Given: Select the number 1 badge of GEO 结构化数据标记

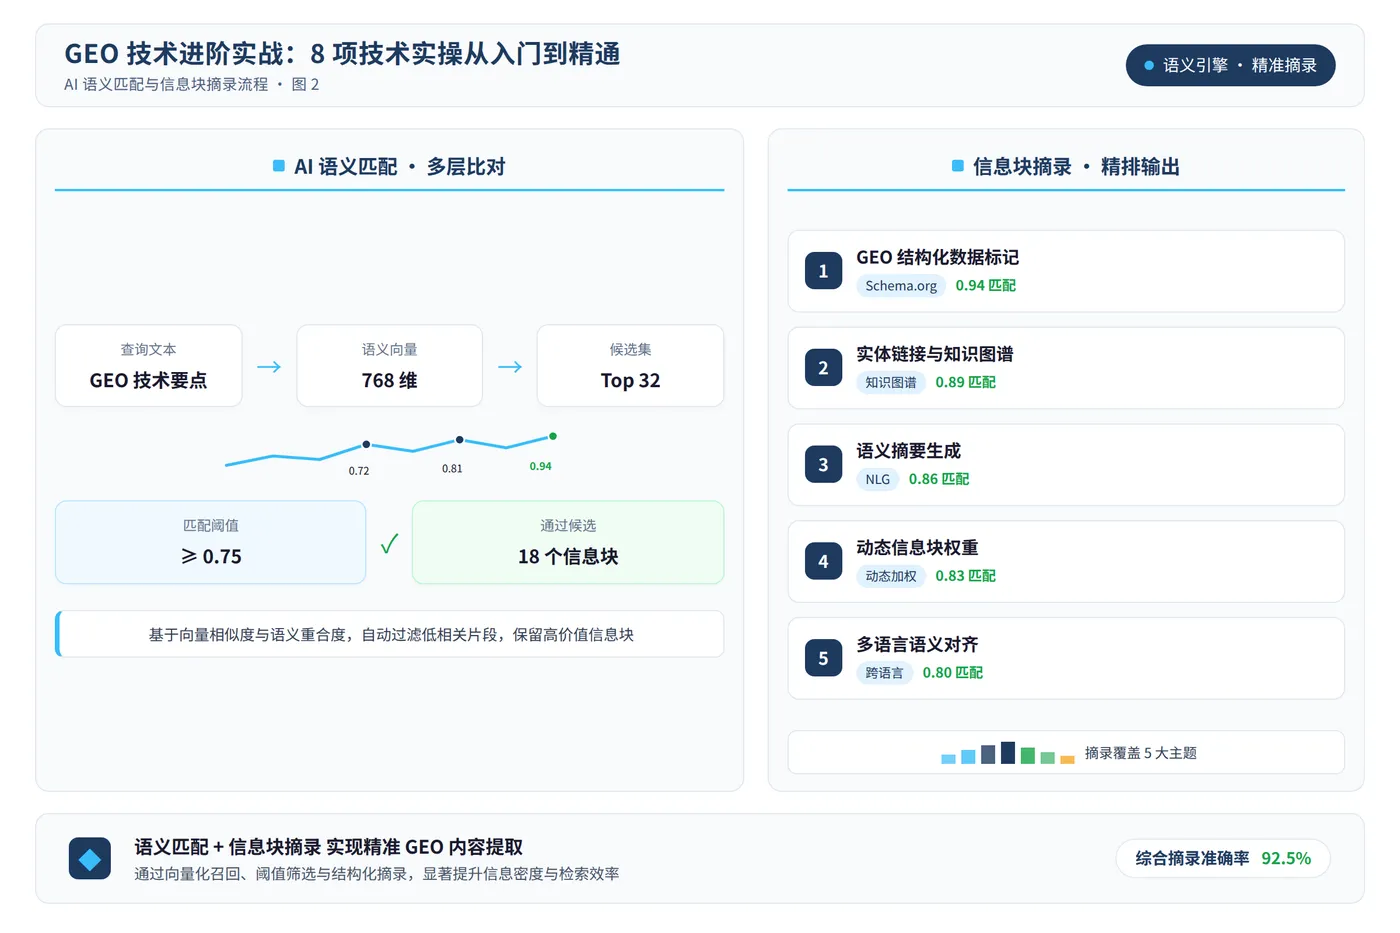Looking at the screenshot, I should [823, 271].
